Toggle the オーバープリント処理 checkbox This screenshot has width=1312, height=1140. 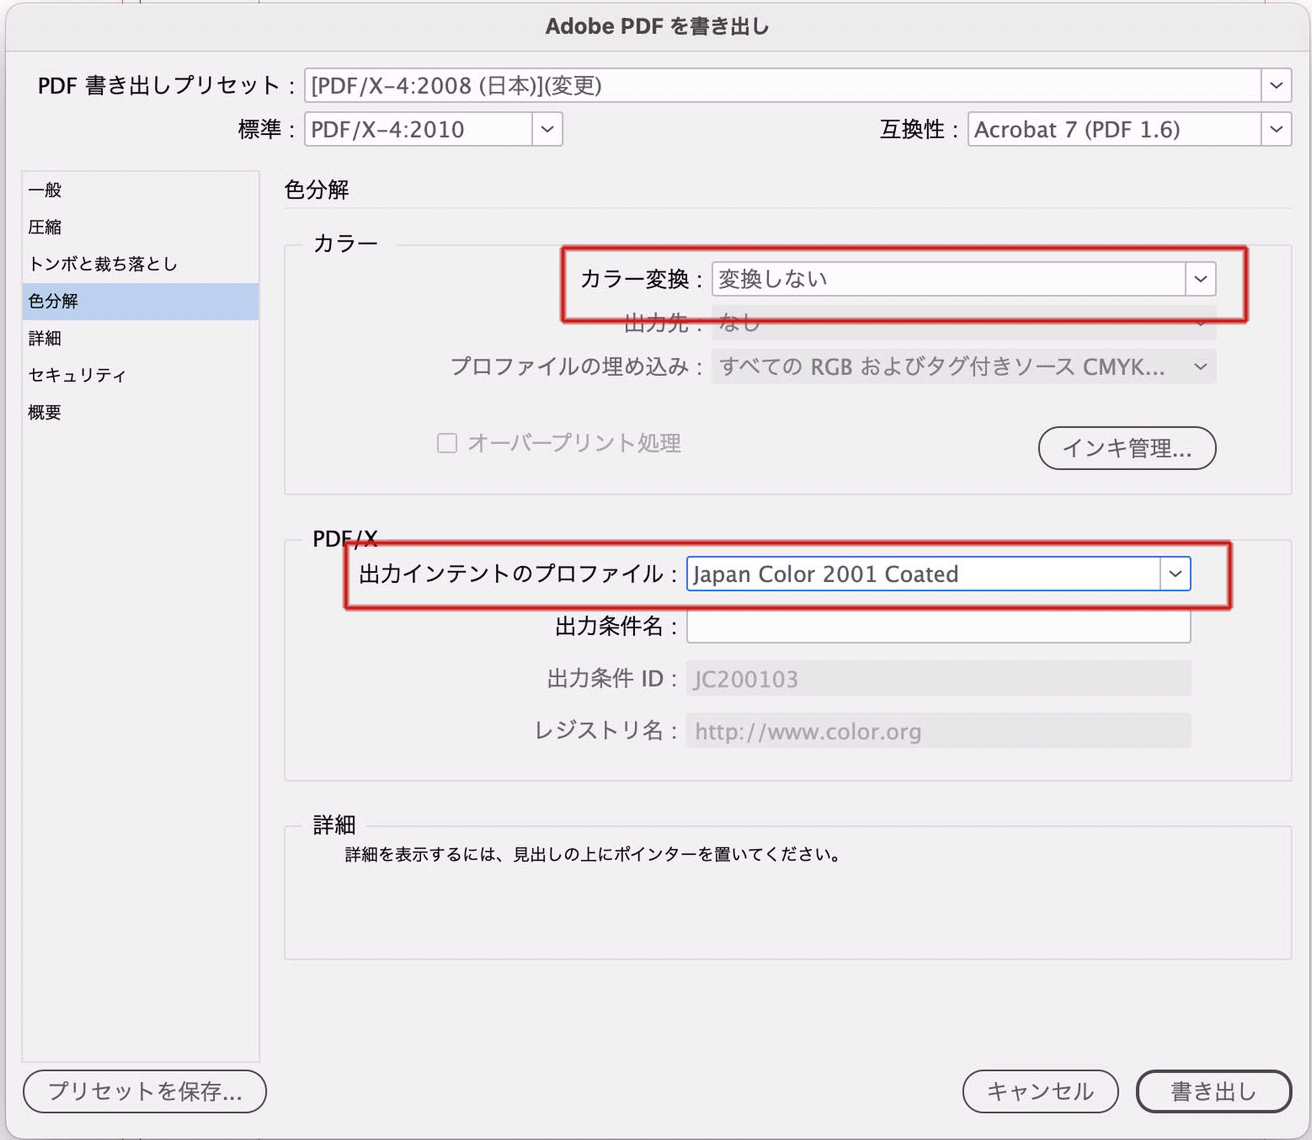447,443
